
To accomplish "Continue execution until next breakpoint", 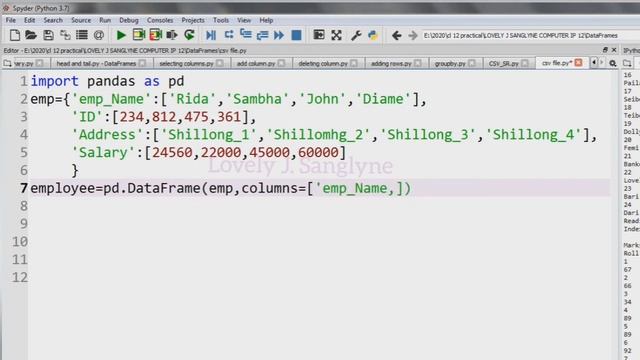I will 279,35.
